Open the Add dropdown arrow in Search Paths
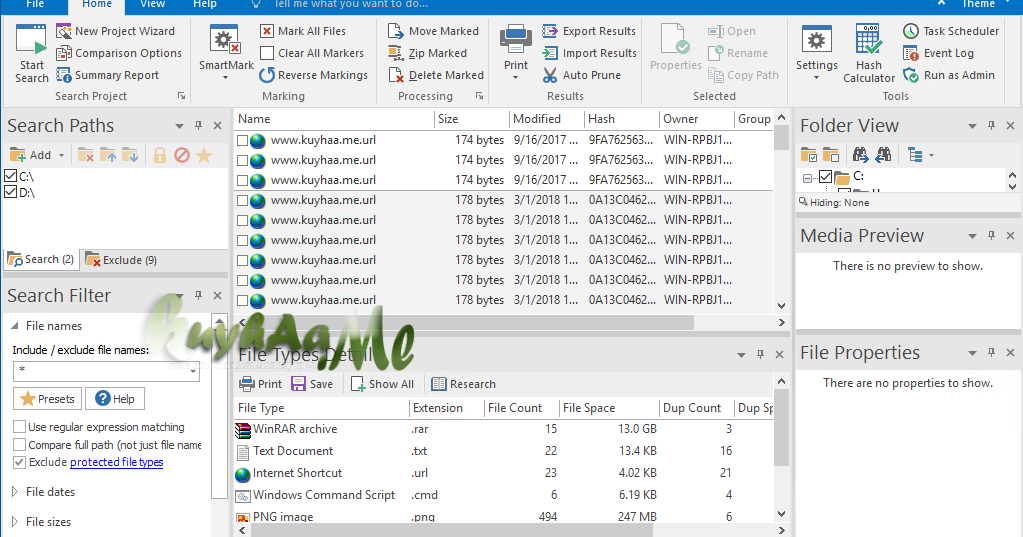This screenshot has width=1023, height=537. [61, 155]
